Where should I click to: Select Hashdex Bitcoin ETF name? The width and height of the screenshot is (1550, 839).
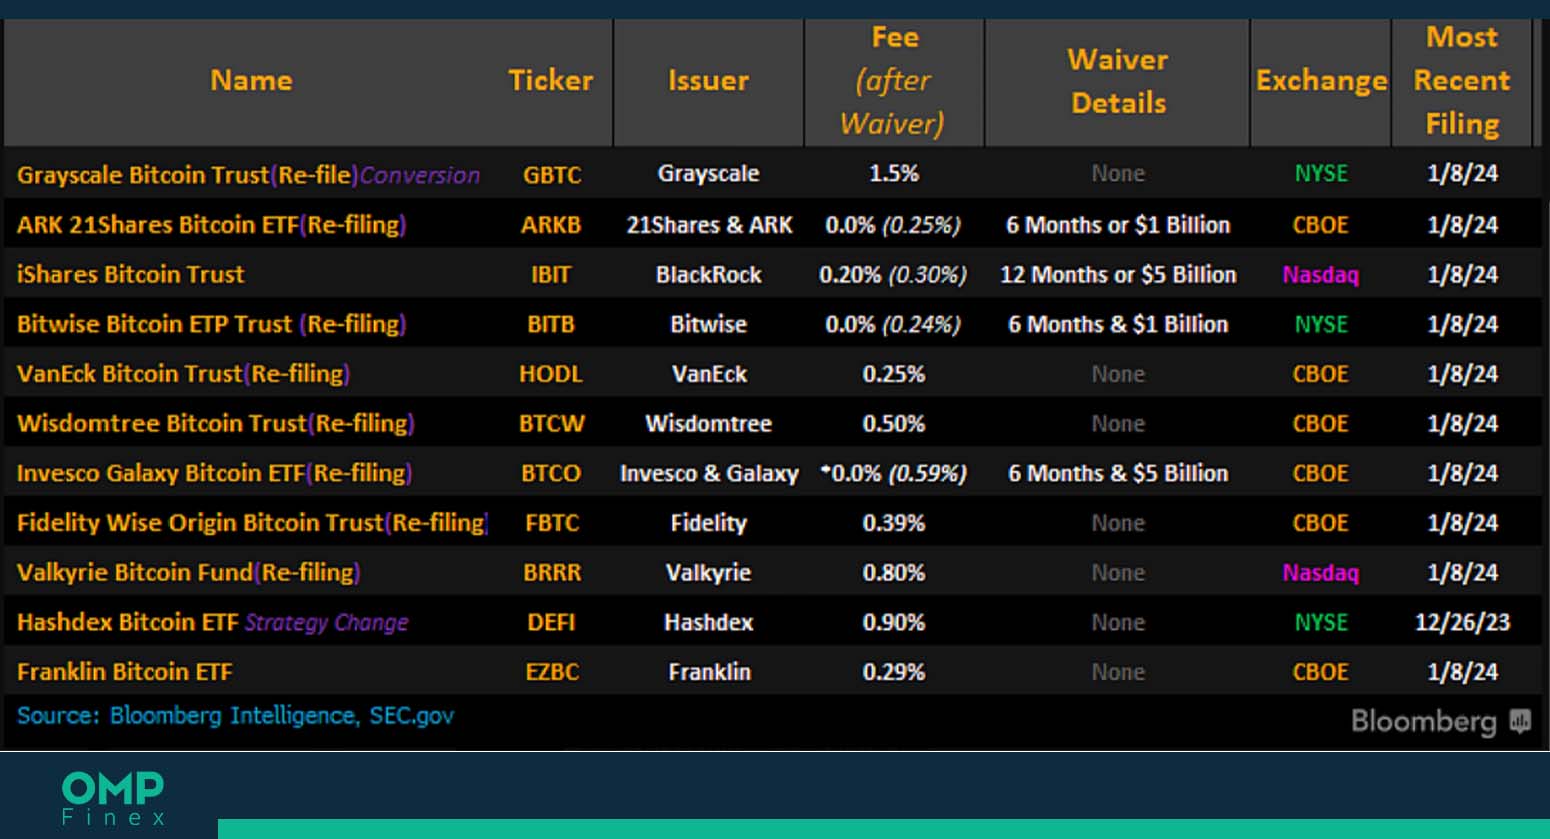tap(212, 622)
